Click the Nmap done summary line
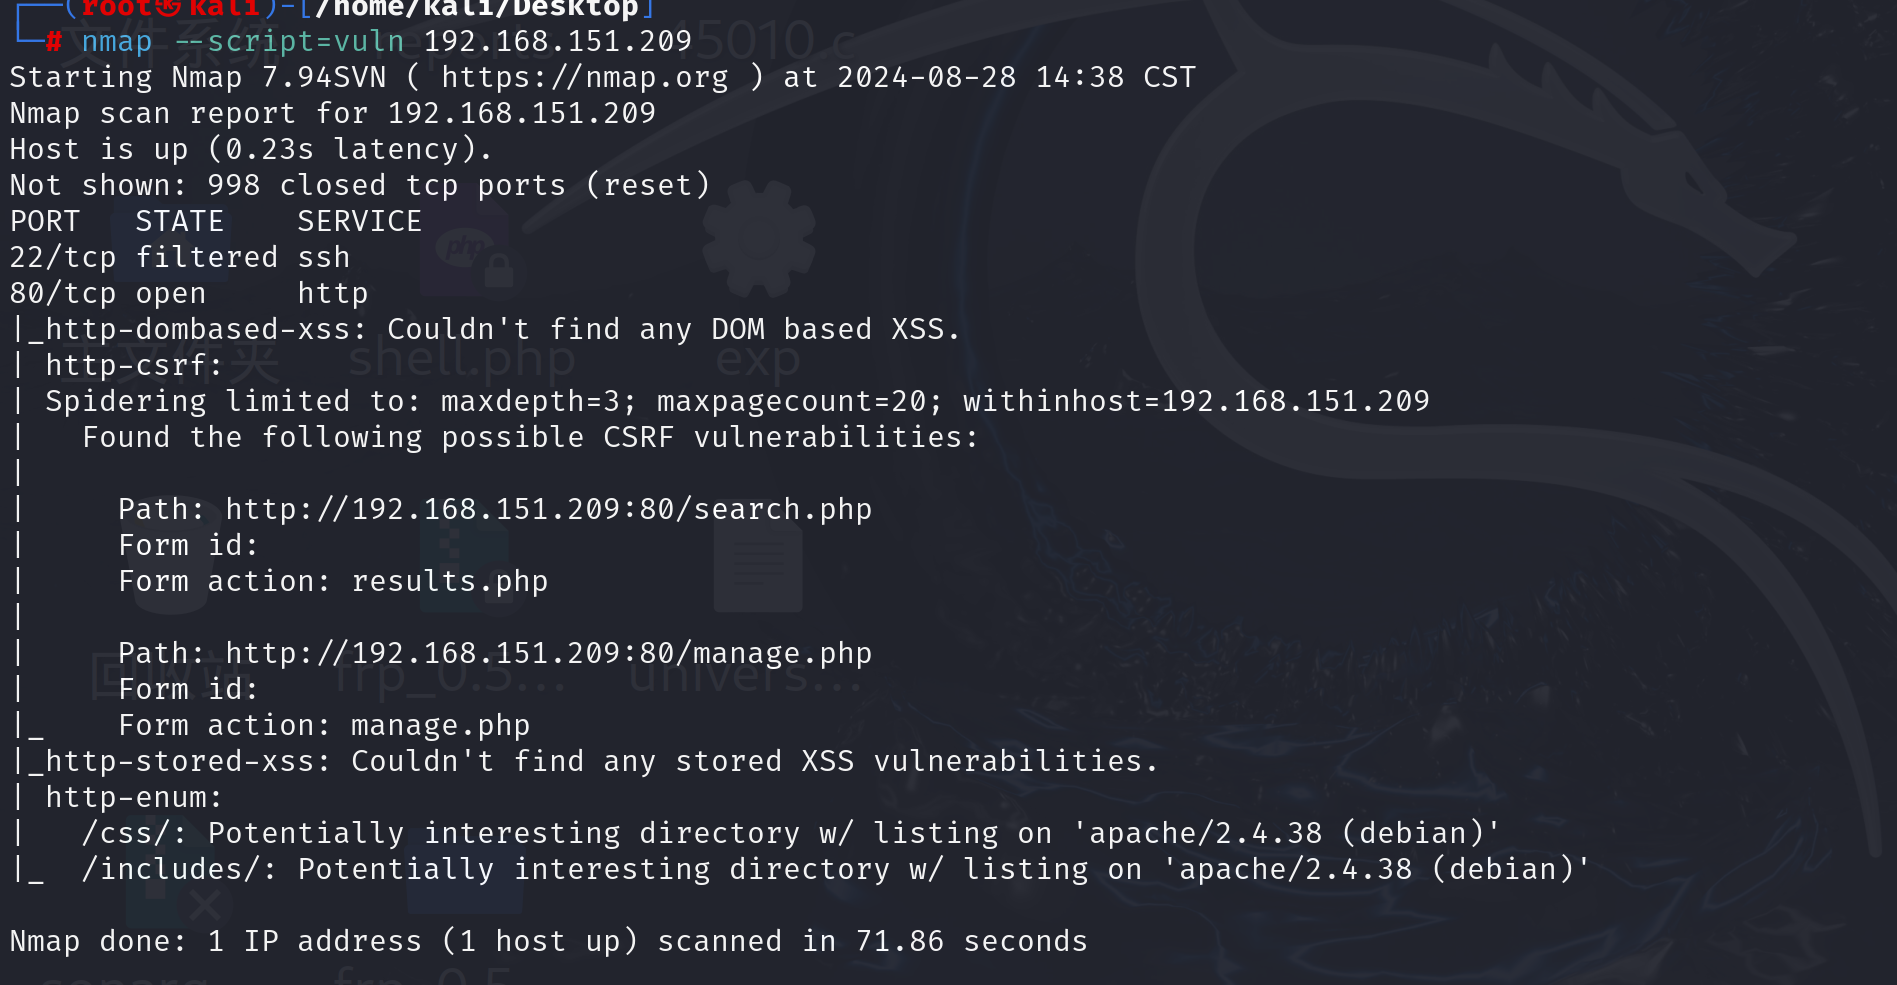 [549, 941]
